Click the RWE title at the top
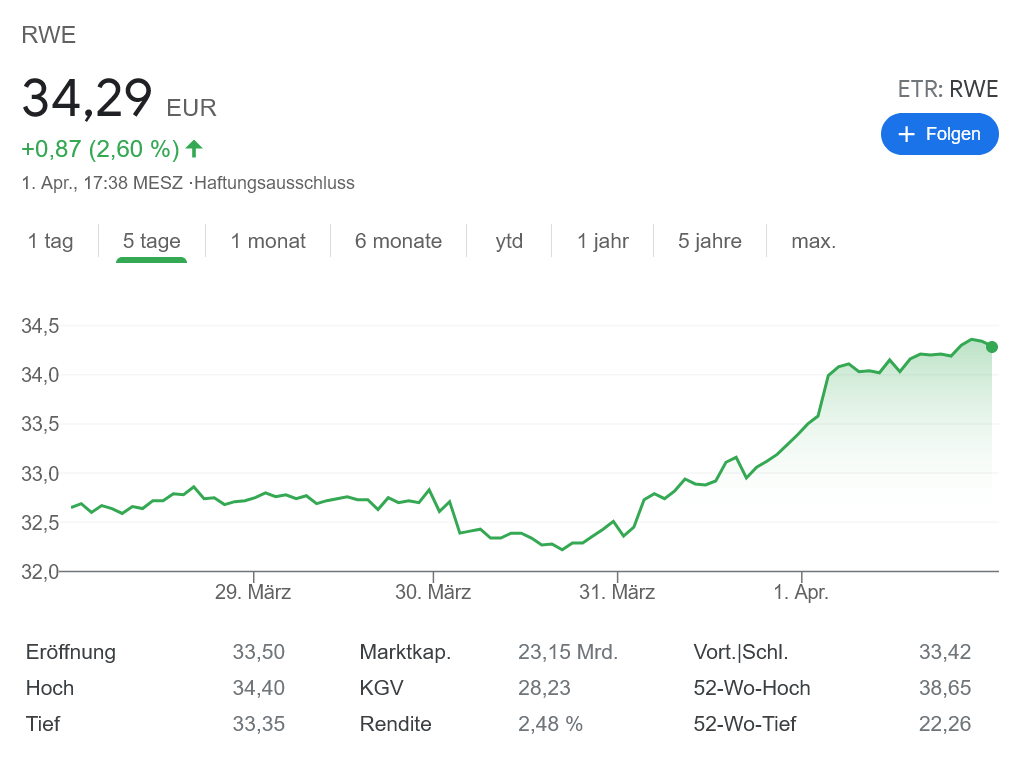This screenshot has width=1015, height=774. coord(48,34)
